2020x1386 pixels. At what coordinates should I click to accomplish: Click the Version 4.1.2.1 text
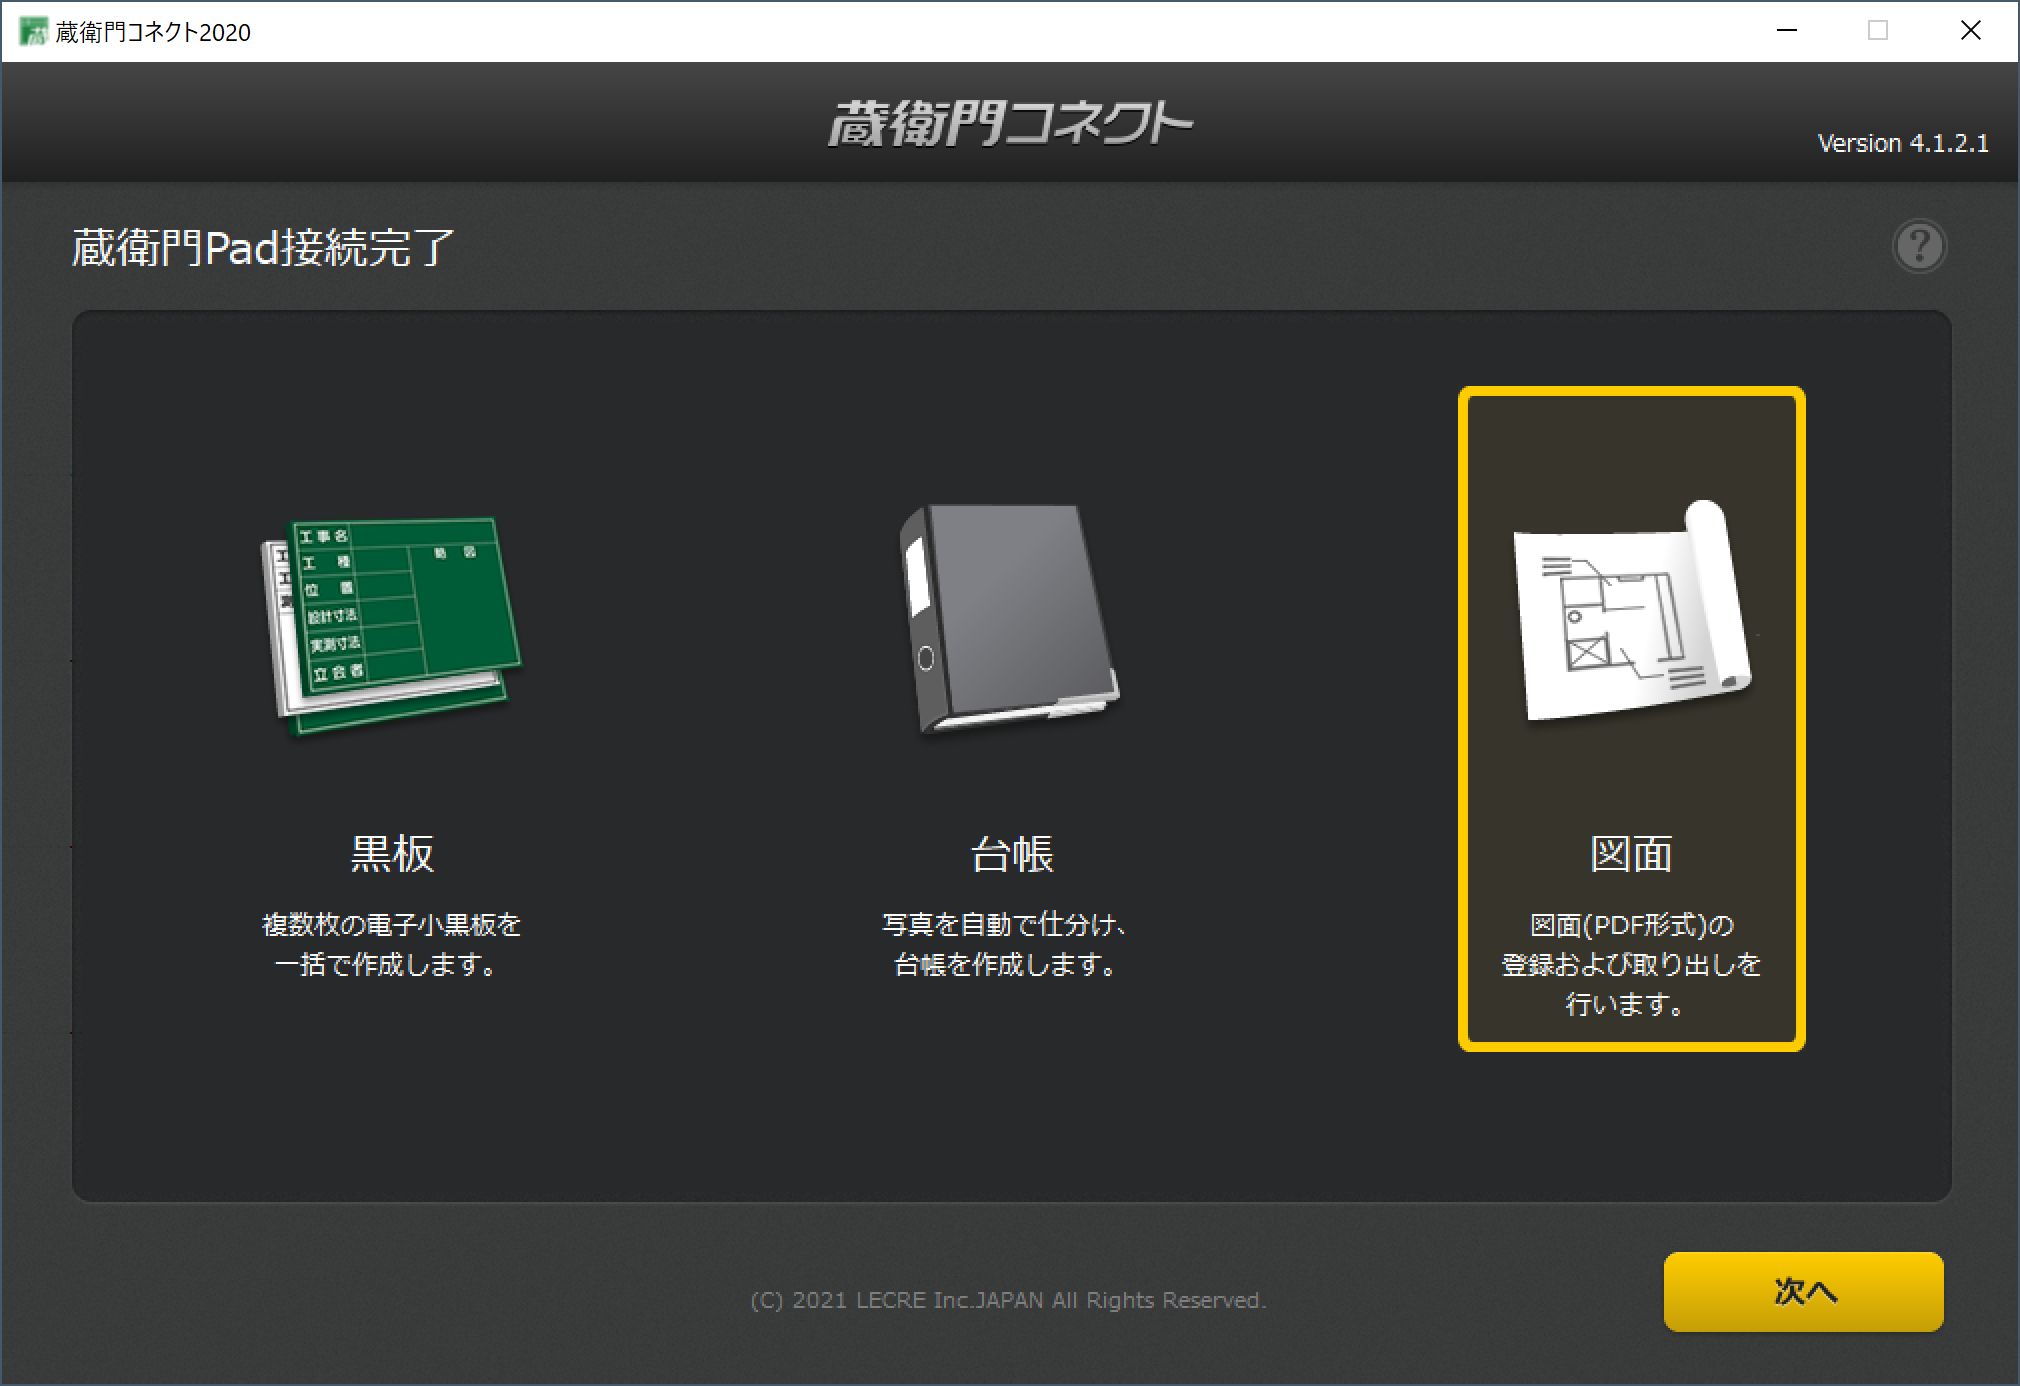point(1902,143)
